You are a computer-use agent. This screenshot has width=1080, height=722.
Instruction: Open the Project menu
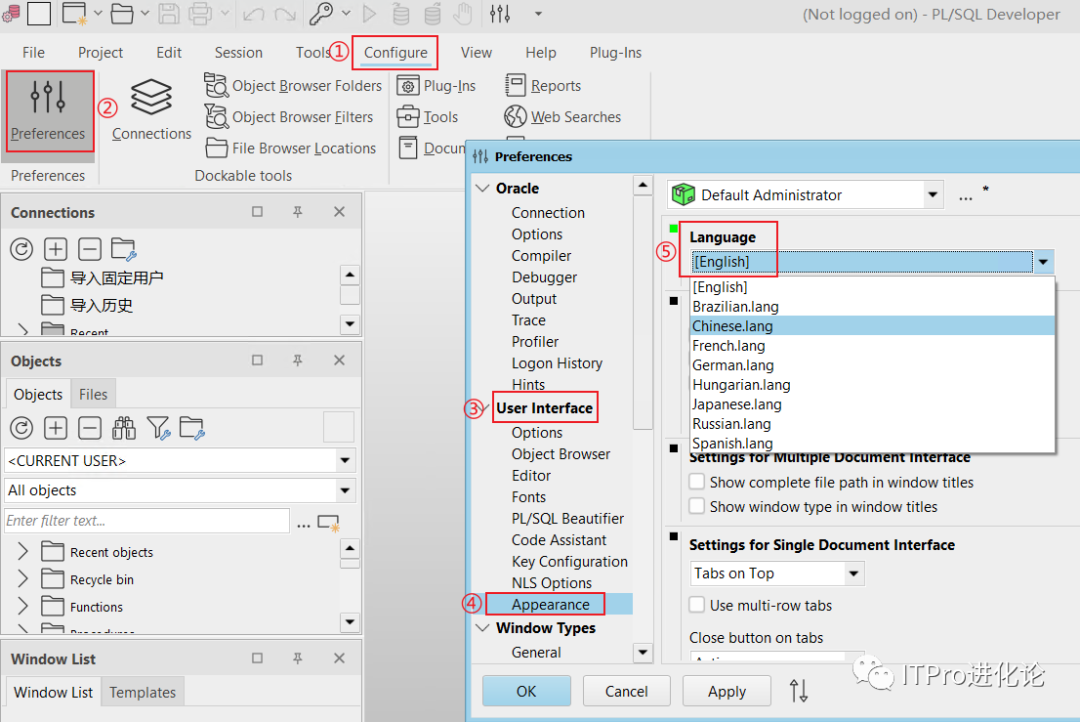coord(101,52)
